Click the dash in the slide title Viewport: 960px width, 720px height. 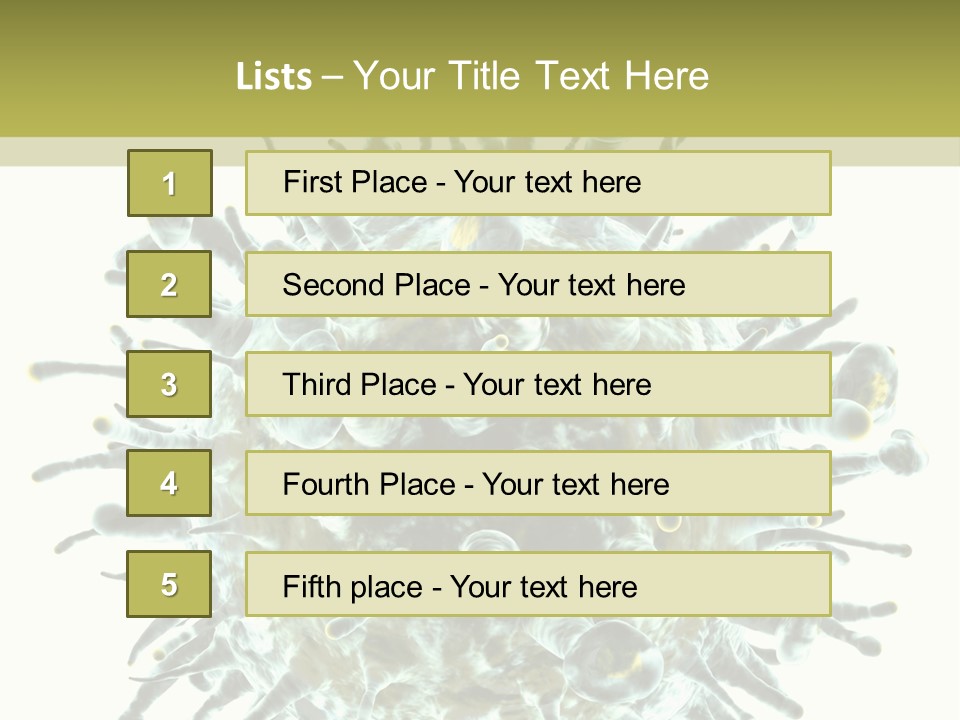coord(332,78)
